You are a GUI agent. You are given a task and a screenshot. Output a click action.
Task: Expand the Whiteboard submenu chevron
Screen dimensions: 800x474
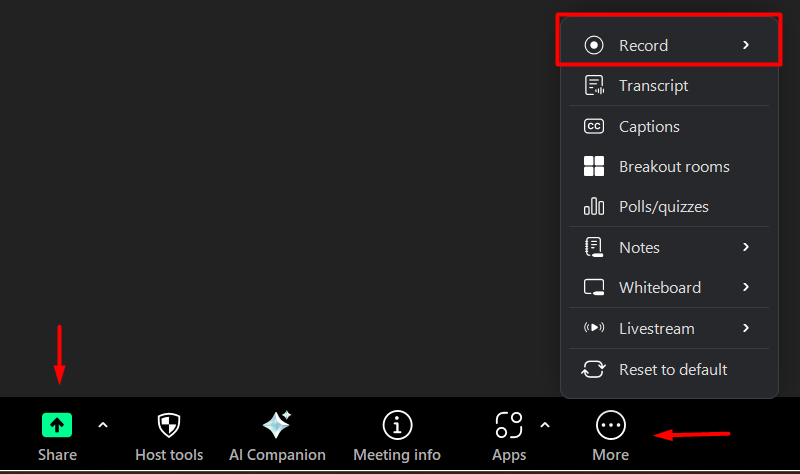(x=746, y=287)
